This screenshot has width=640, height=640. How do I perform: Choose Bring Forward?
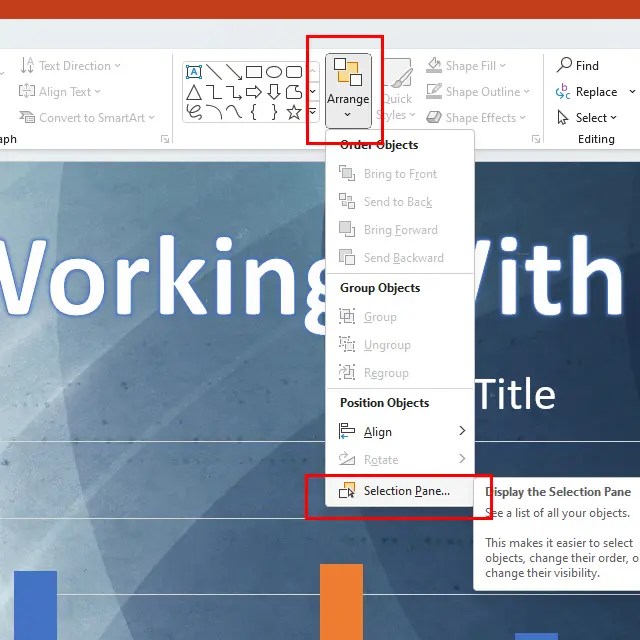coord(400,230)
